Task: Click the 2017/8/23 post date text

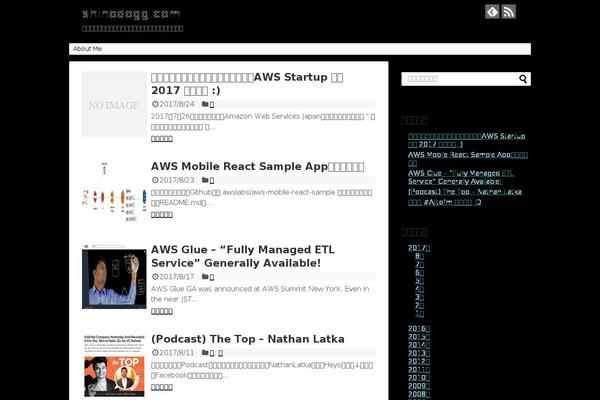Action: [176, 180]
